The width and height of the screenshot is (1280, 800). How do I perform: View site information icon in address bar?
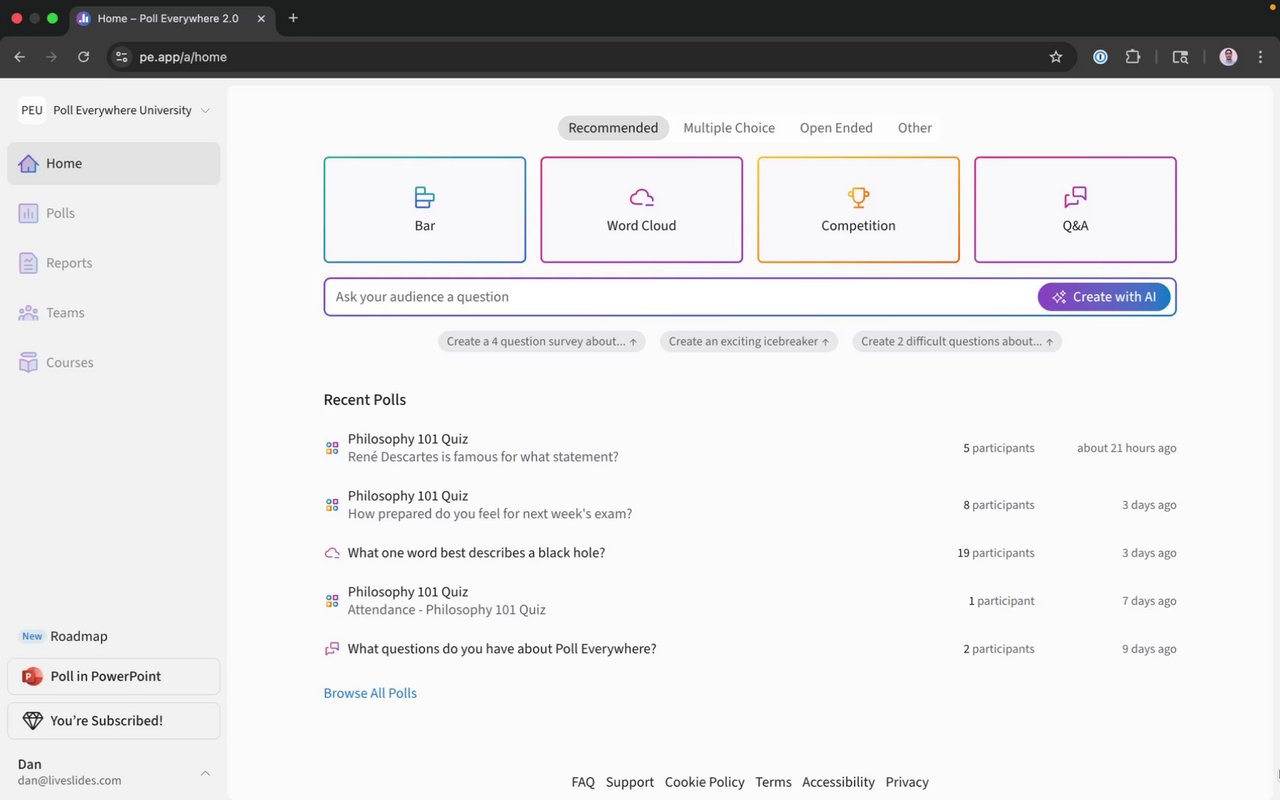click(122, 57)
